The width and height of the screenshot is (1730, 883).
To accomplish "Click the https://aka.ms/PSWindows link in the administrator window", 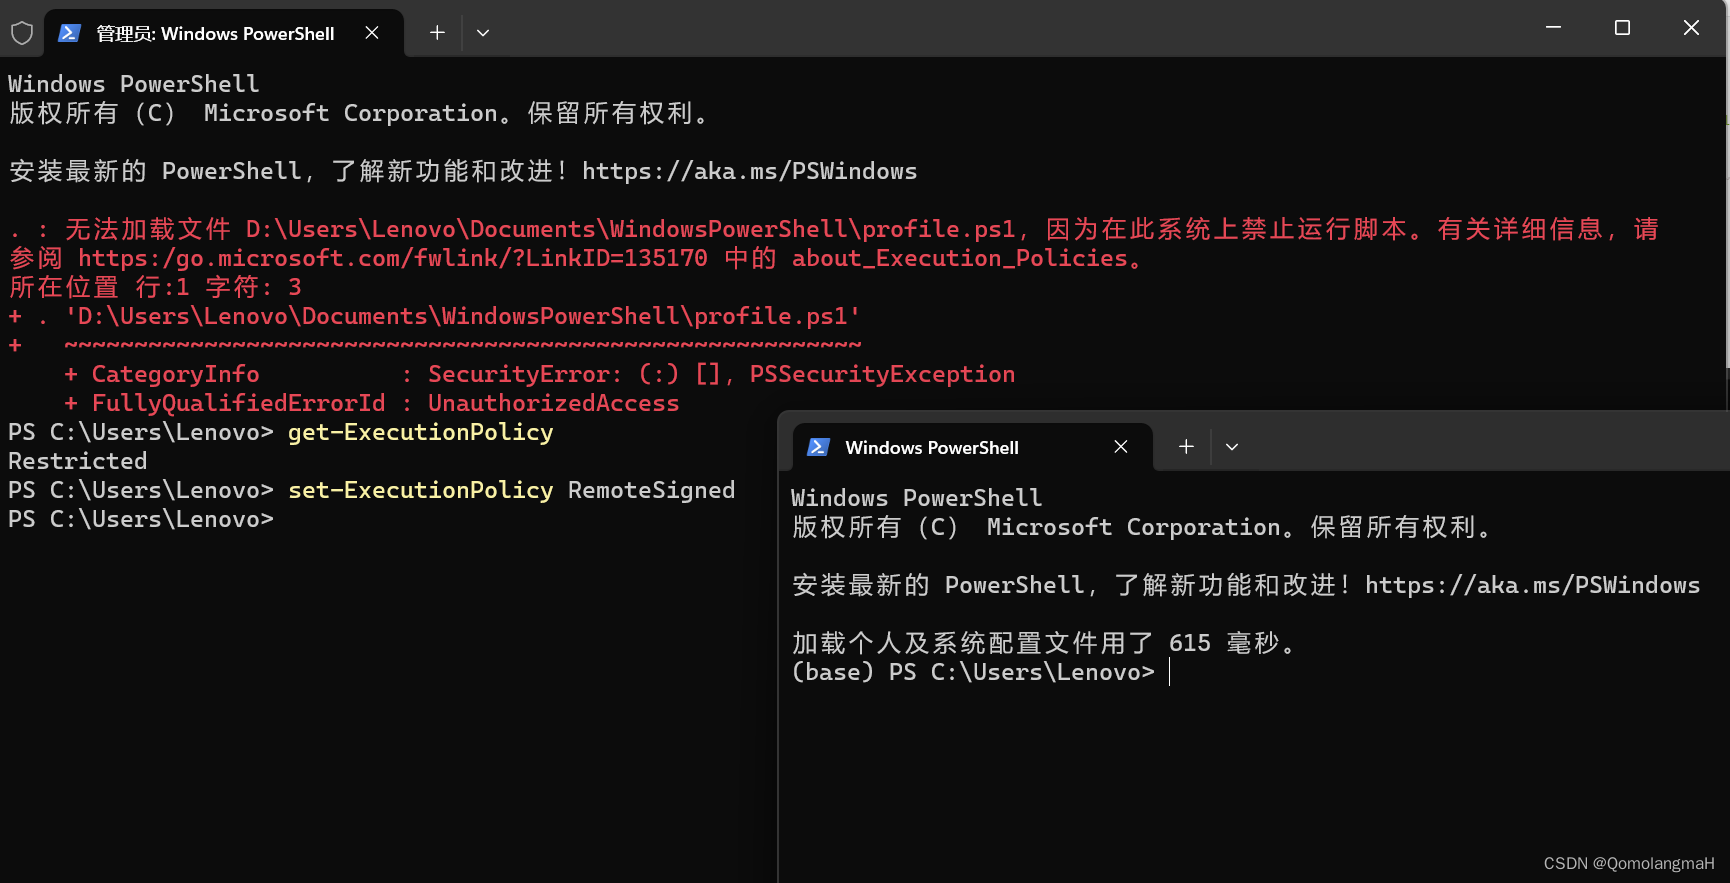I will click(750, 171).
